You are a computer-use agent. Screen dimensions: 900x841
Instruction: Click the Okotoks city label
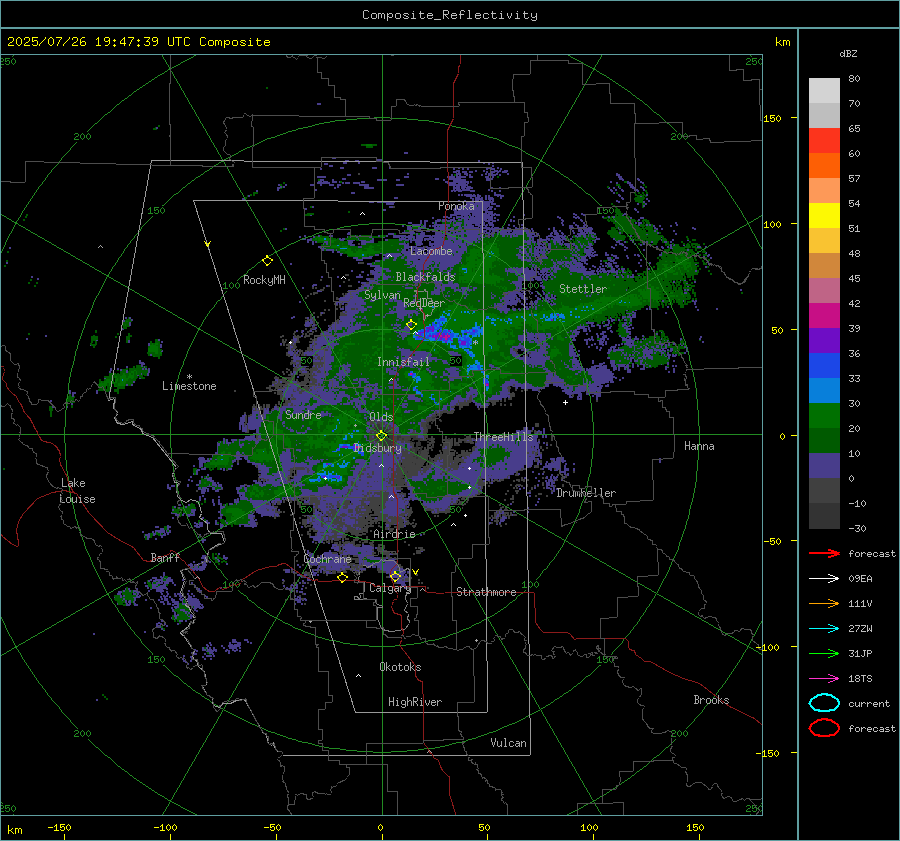coord(400,667)
